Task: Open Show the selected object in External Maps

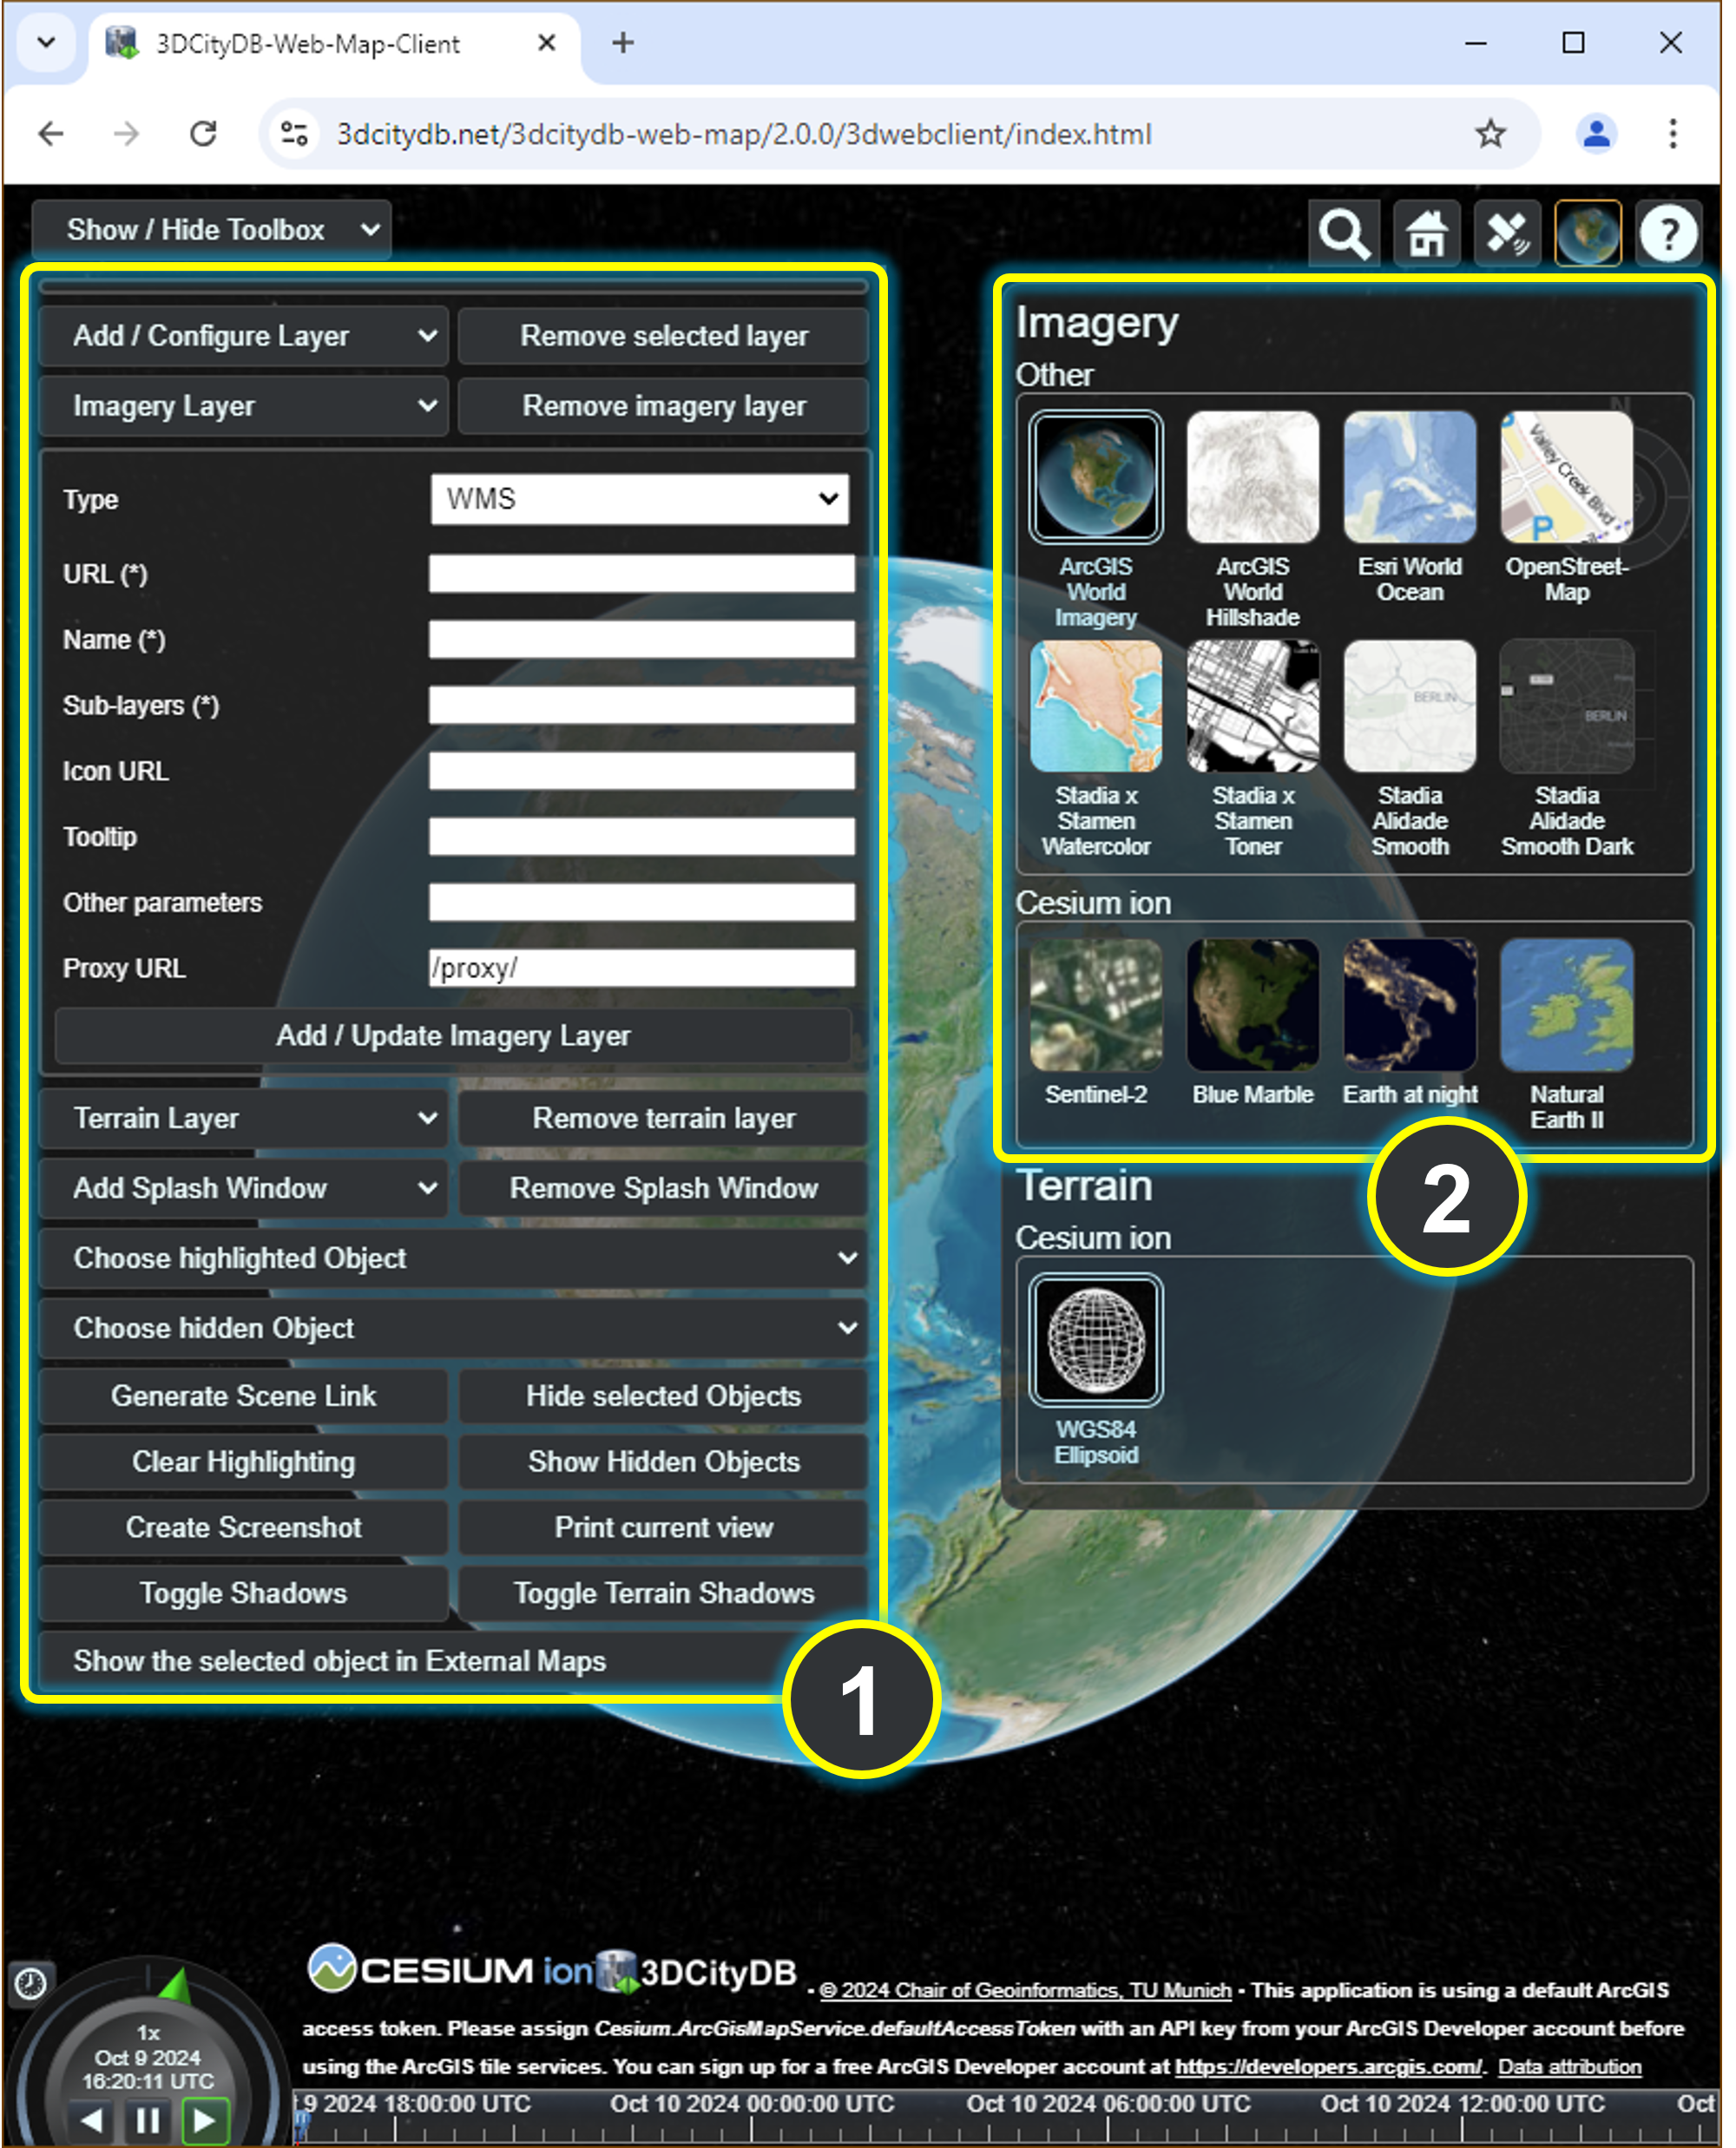Action: (453, 1661)
